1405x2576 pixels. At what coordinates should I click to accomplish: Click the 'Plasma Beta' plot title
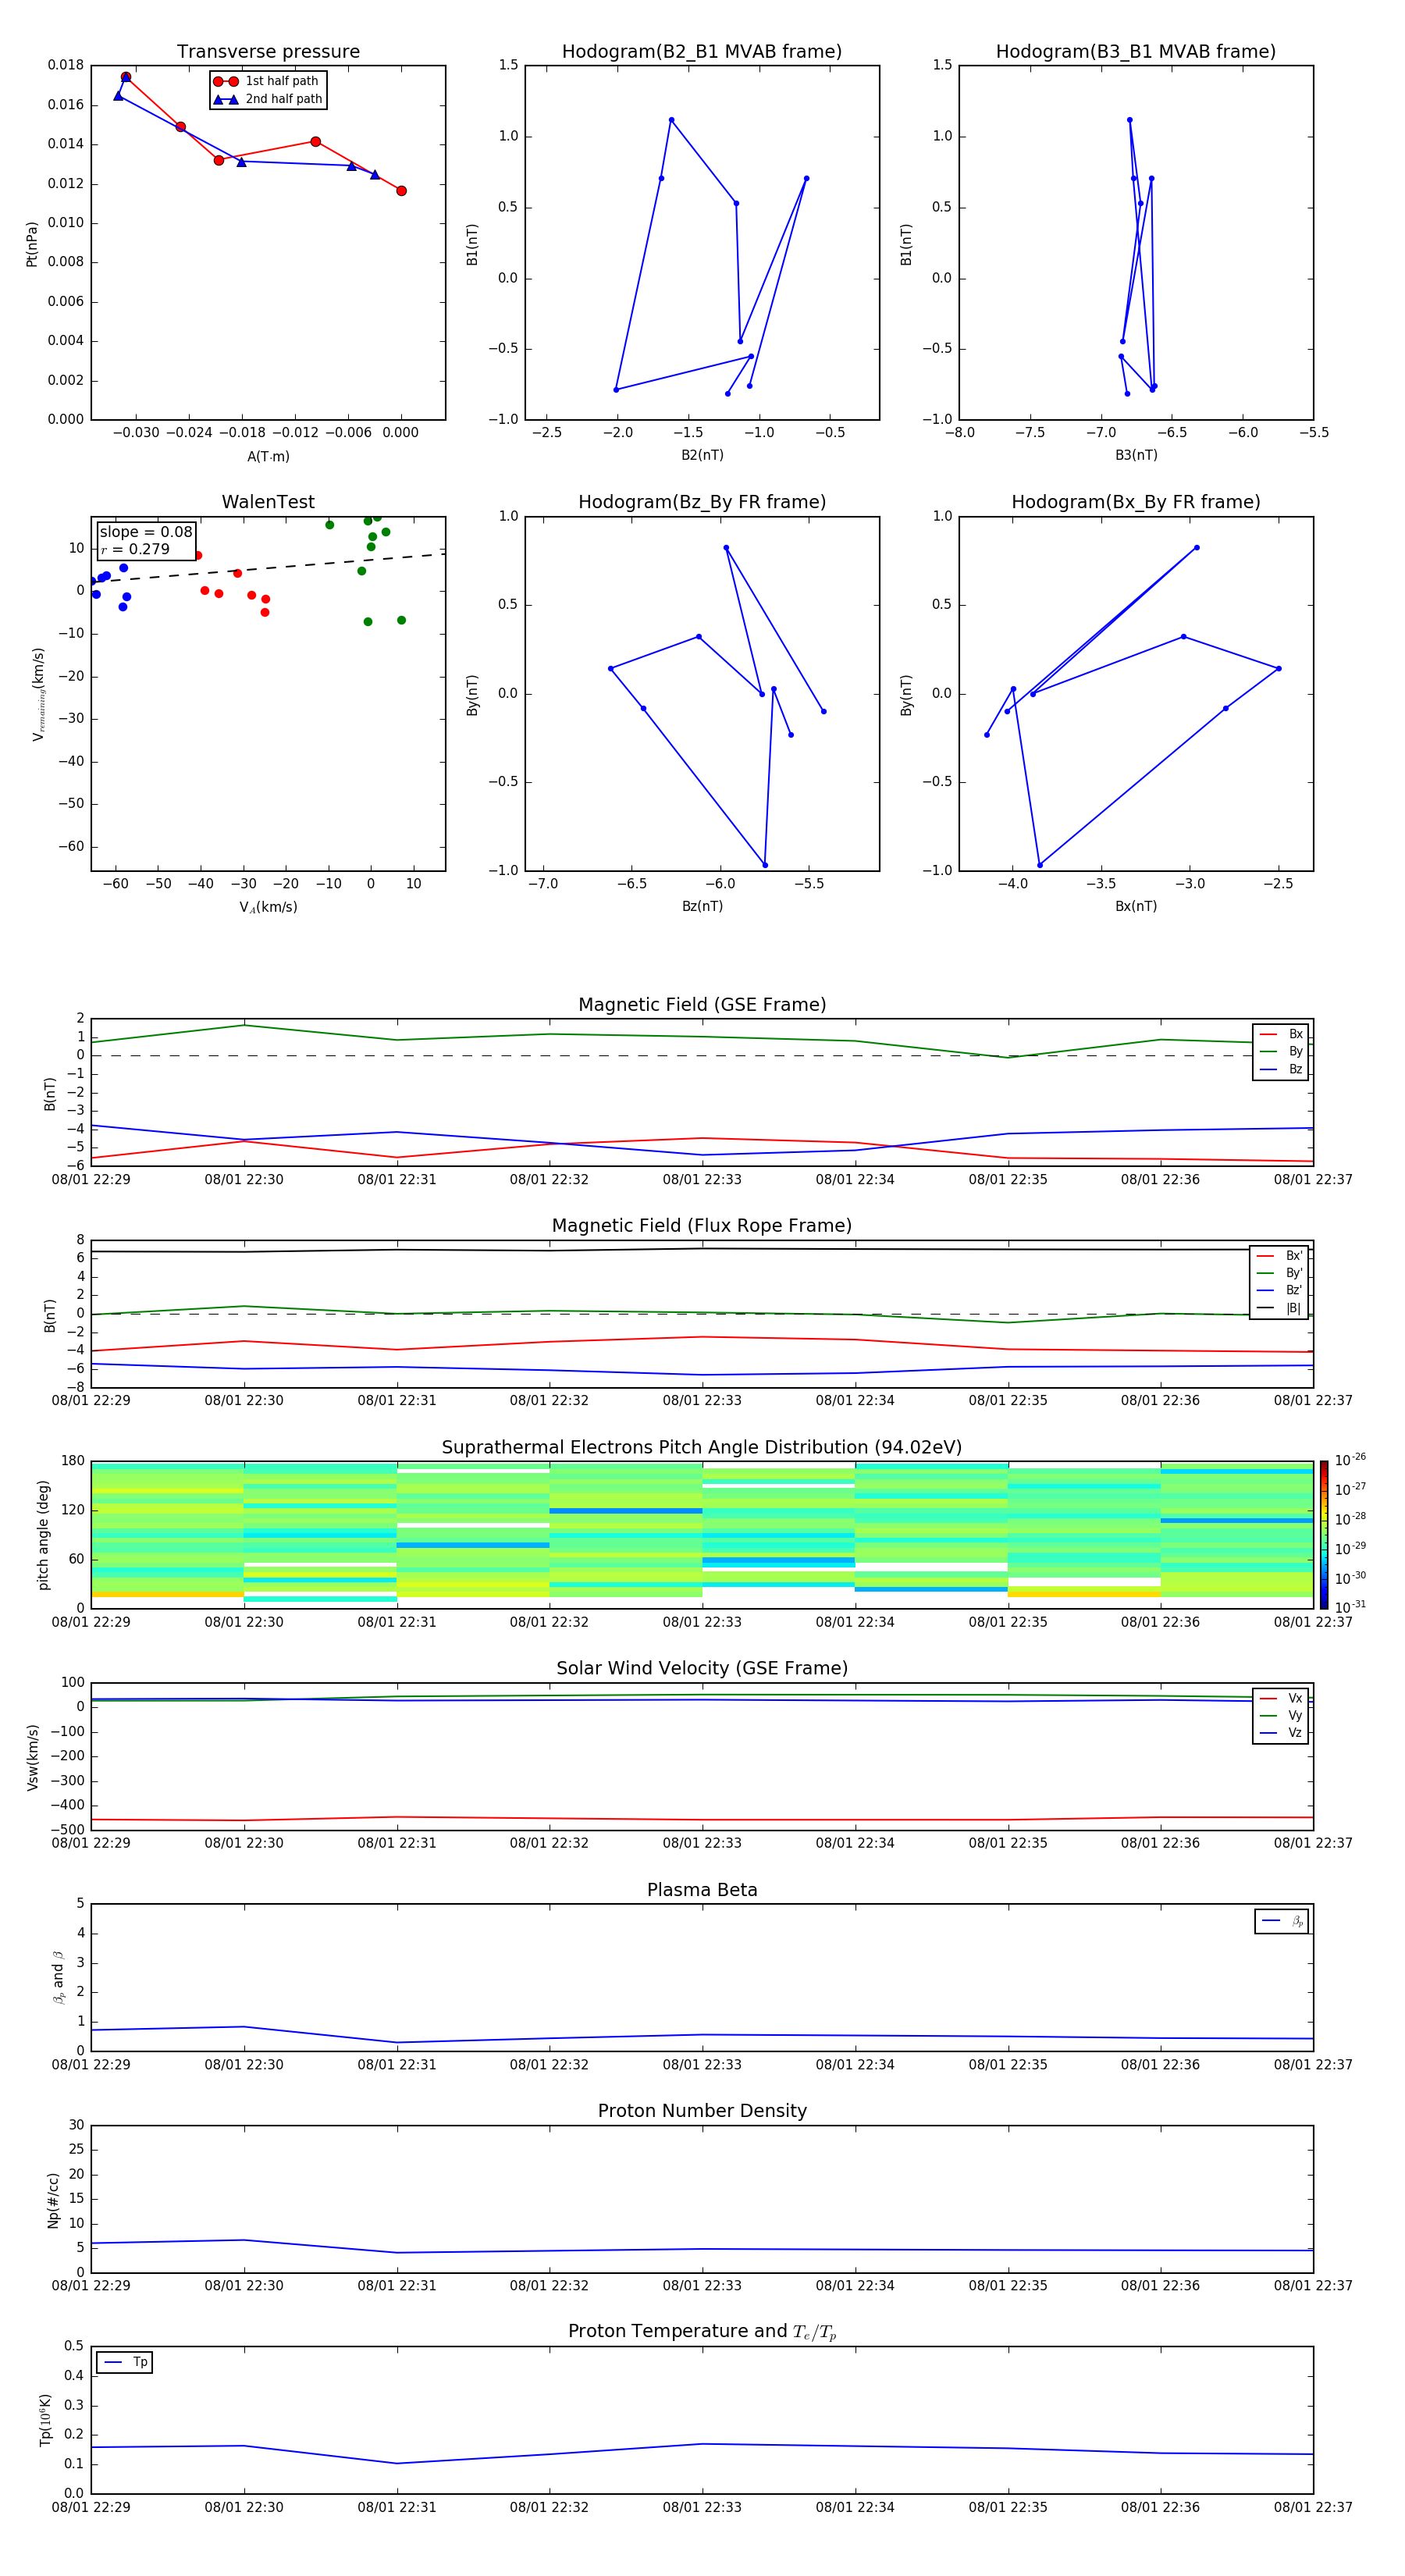pos(702,1890)
